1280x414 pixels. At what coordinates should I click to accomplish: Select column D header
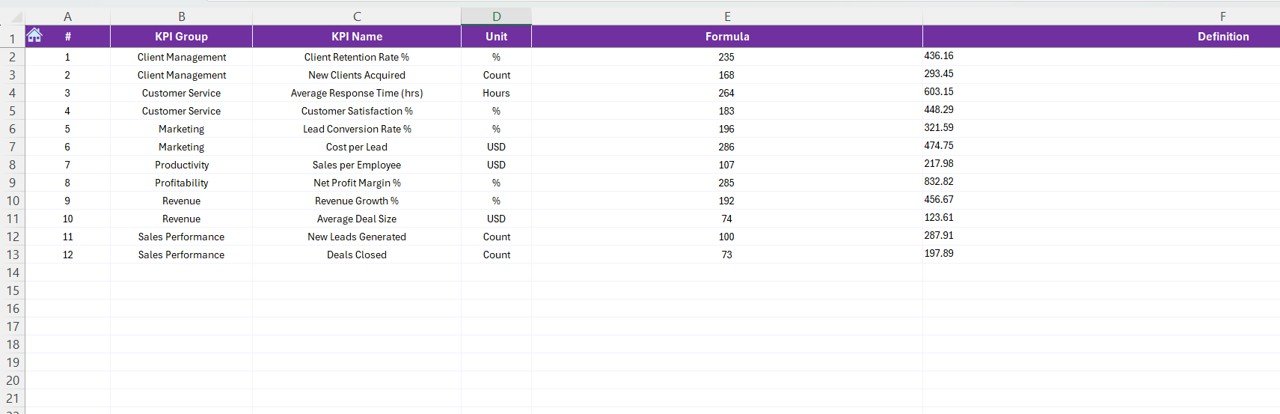[x=496, y=17]
